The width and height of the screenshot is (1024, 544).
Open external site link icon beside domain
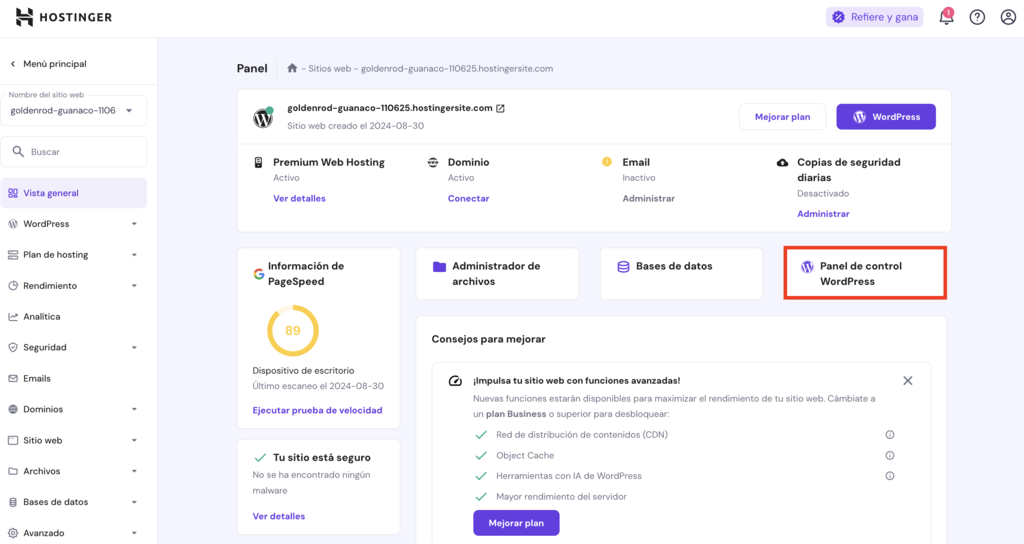tap(501, 108)
